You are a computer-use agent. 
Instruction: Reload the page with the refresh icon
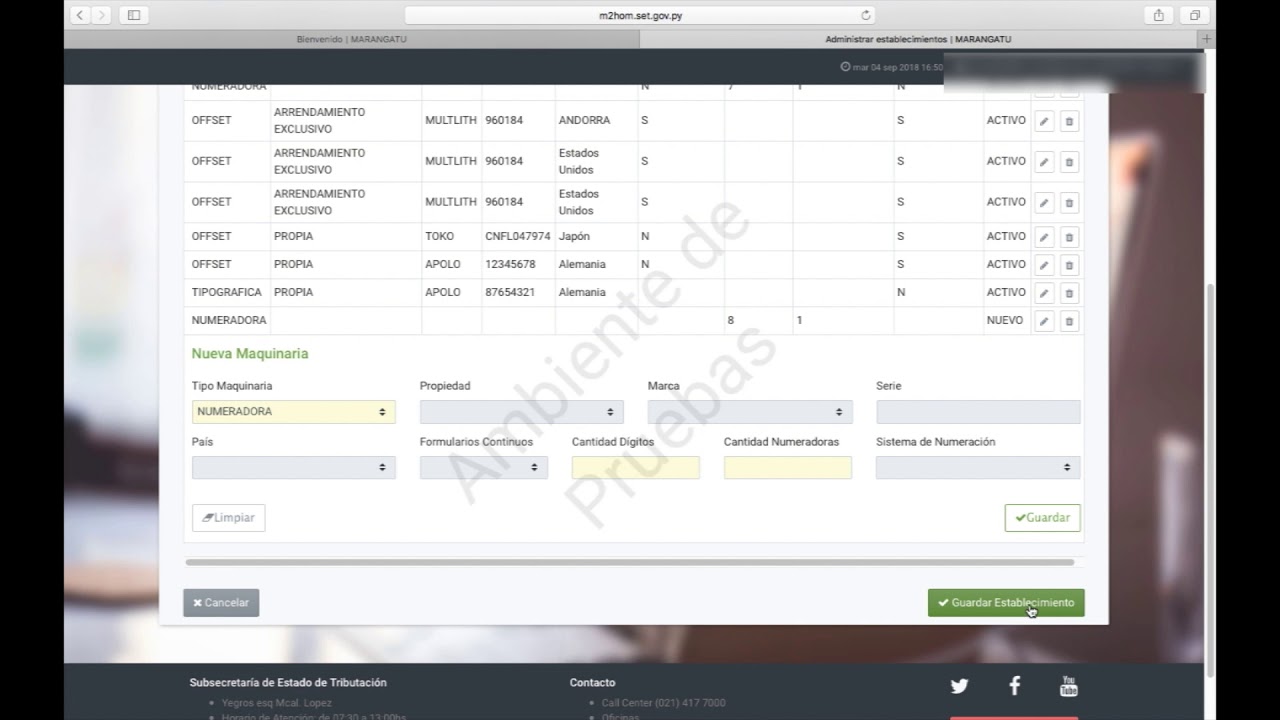coord(866,15)
